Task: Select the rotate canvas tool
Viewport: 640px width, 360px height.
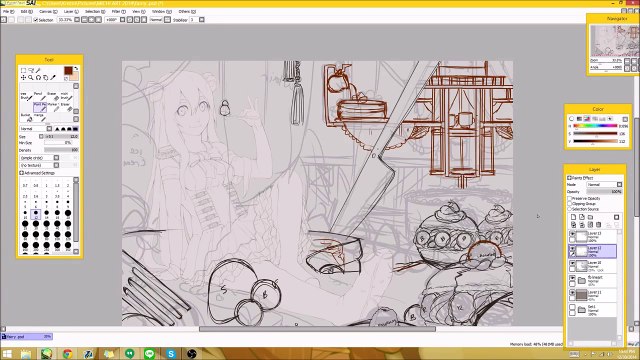Action: point(38,78)
